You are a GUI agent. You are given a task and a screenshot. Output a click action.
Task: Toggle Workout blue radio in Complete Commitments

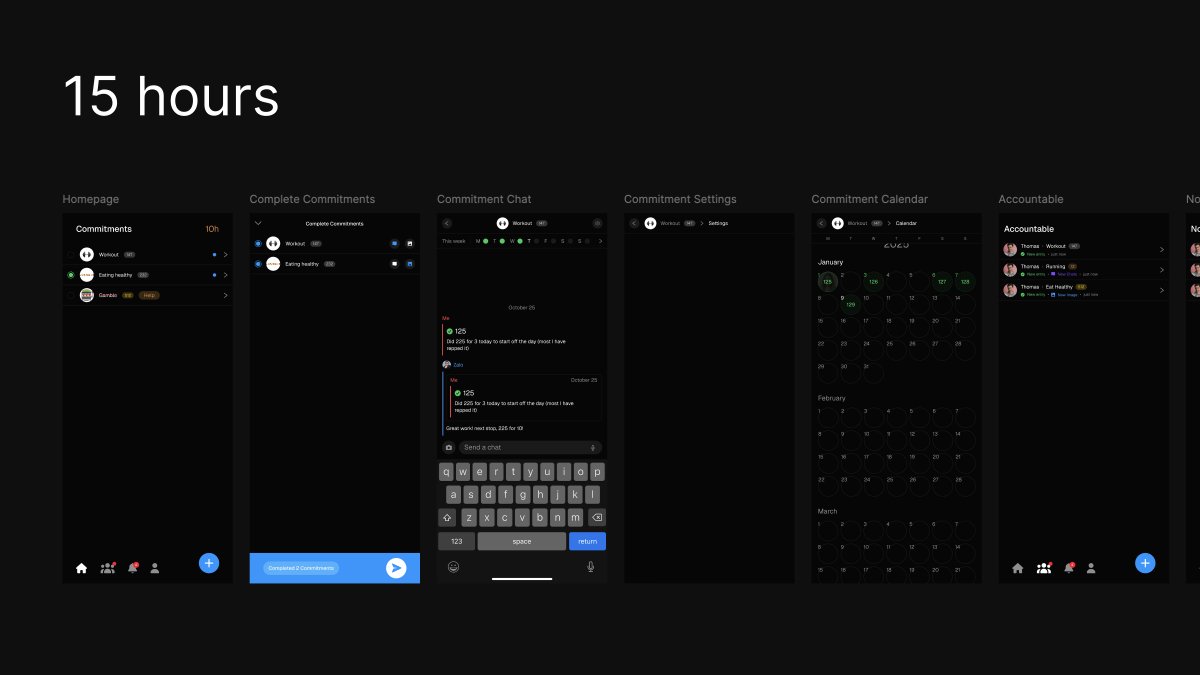tap(258, 244)
